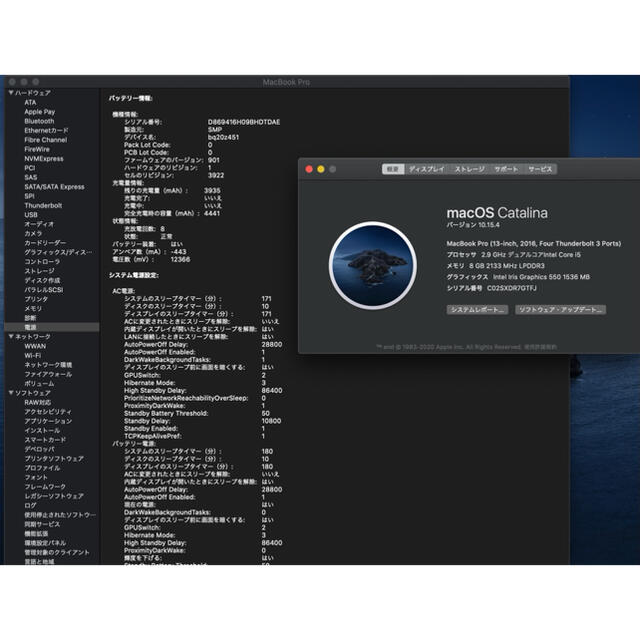Select SPI in the sidebar
The width and height of the screenshot is (640, 640).
29,196
